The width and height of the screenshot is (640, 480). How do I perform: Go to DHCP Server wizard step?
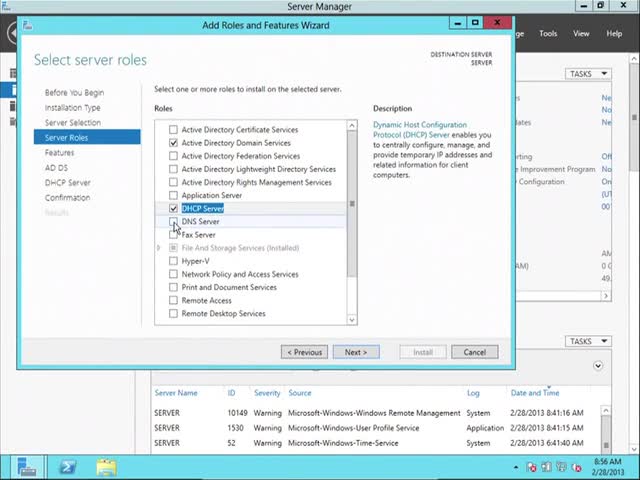68,182
